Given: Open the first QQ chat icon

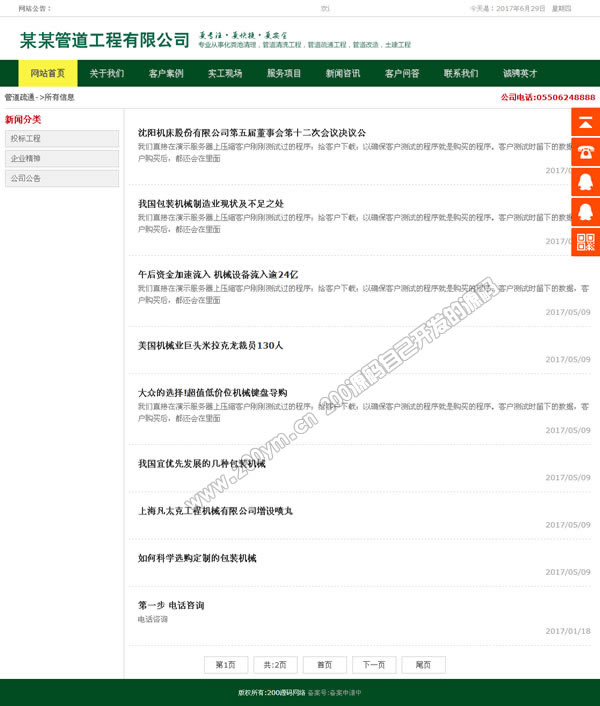Looking at the screenshot, I should click(x=586, y=182).
